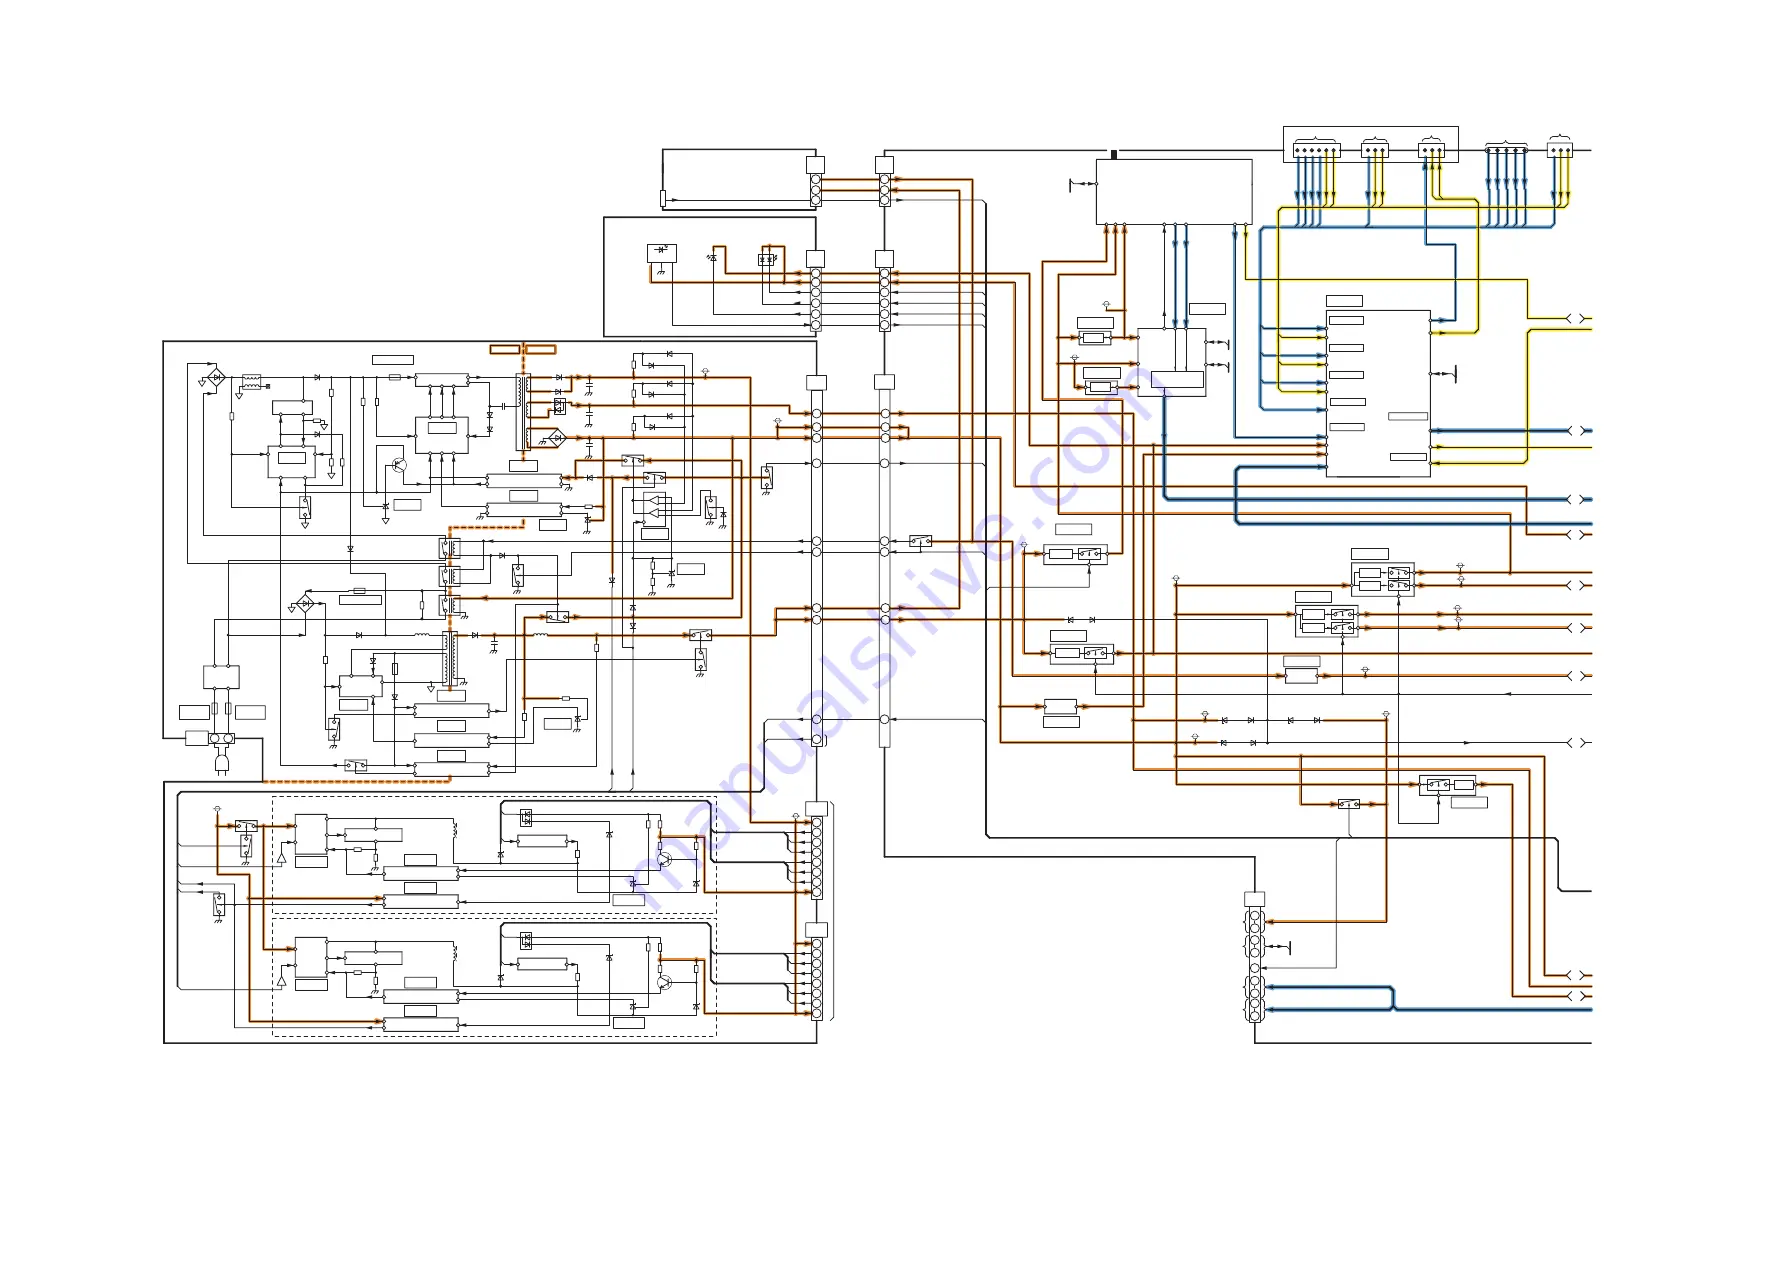Click the line filter coil symbol

[x=251, y=382]
